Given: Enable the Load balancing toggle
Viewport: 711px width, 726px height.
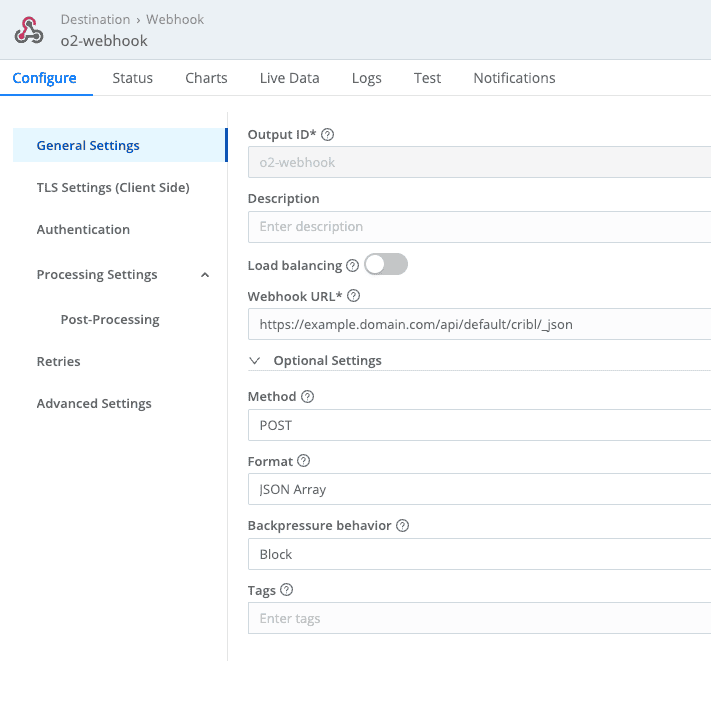Looking at the screenshot, I should tap(386, 265).
